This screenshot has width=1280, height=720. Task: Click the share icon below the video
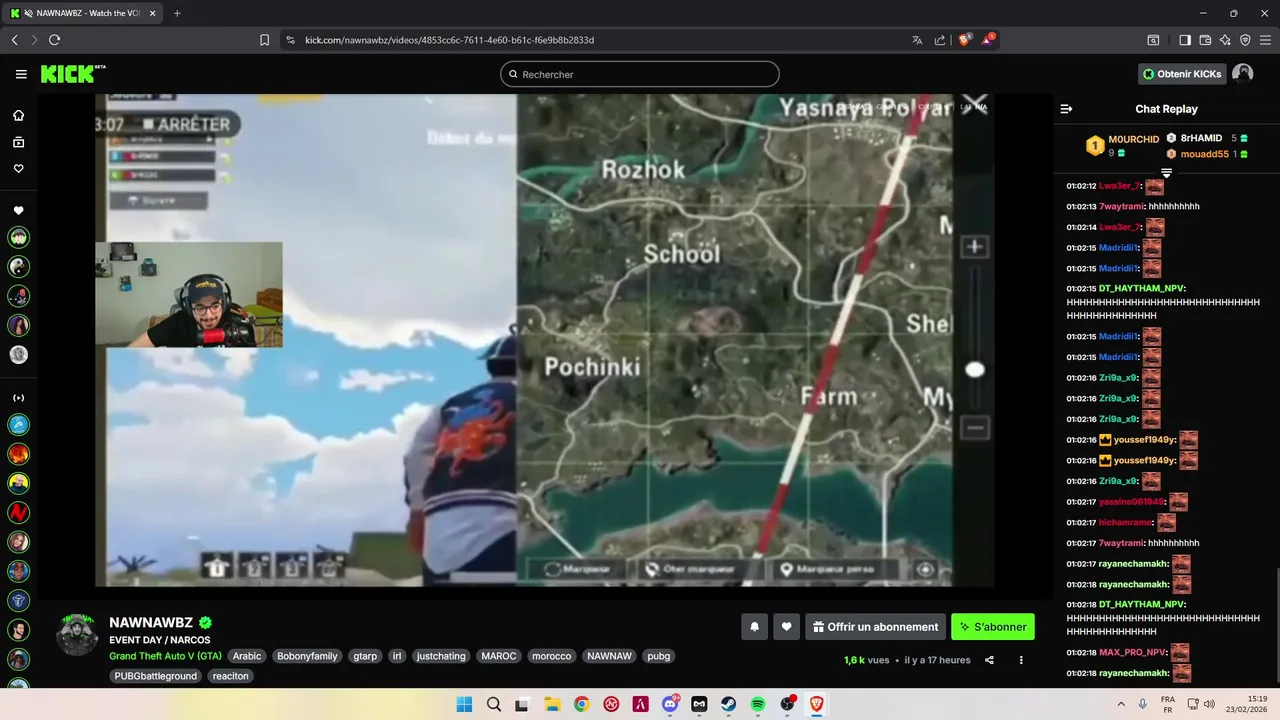coord(989,660)
